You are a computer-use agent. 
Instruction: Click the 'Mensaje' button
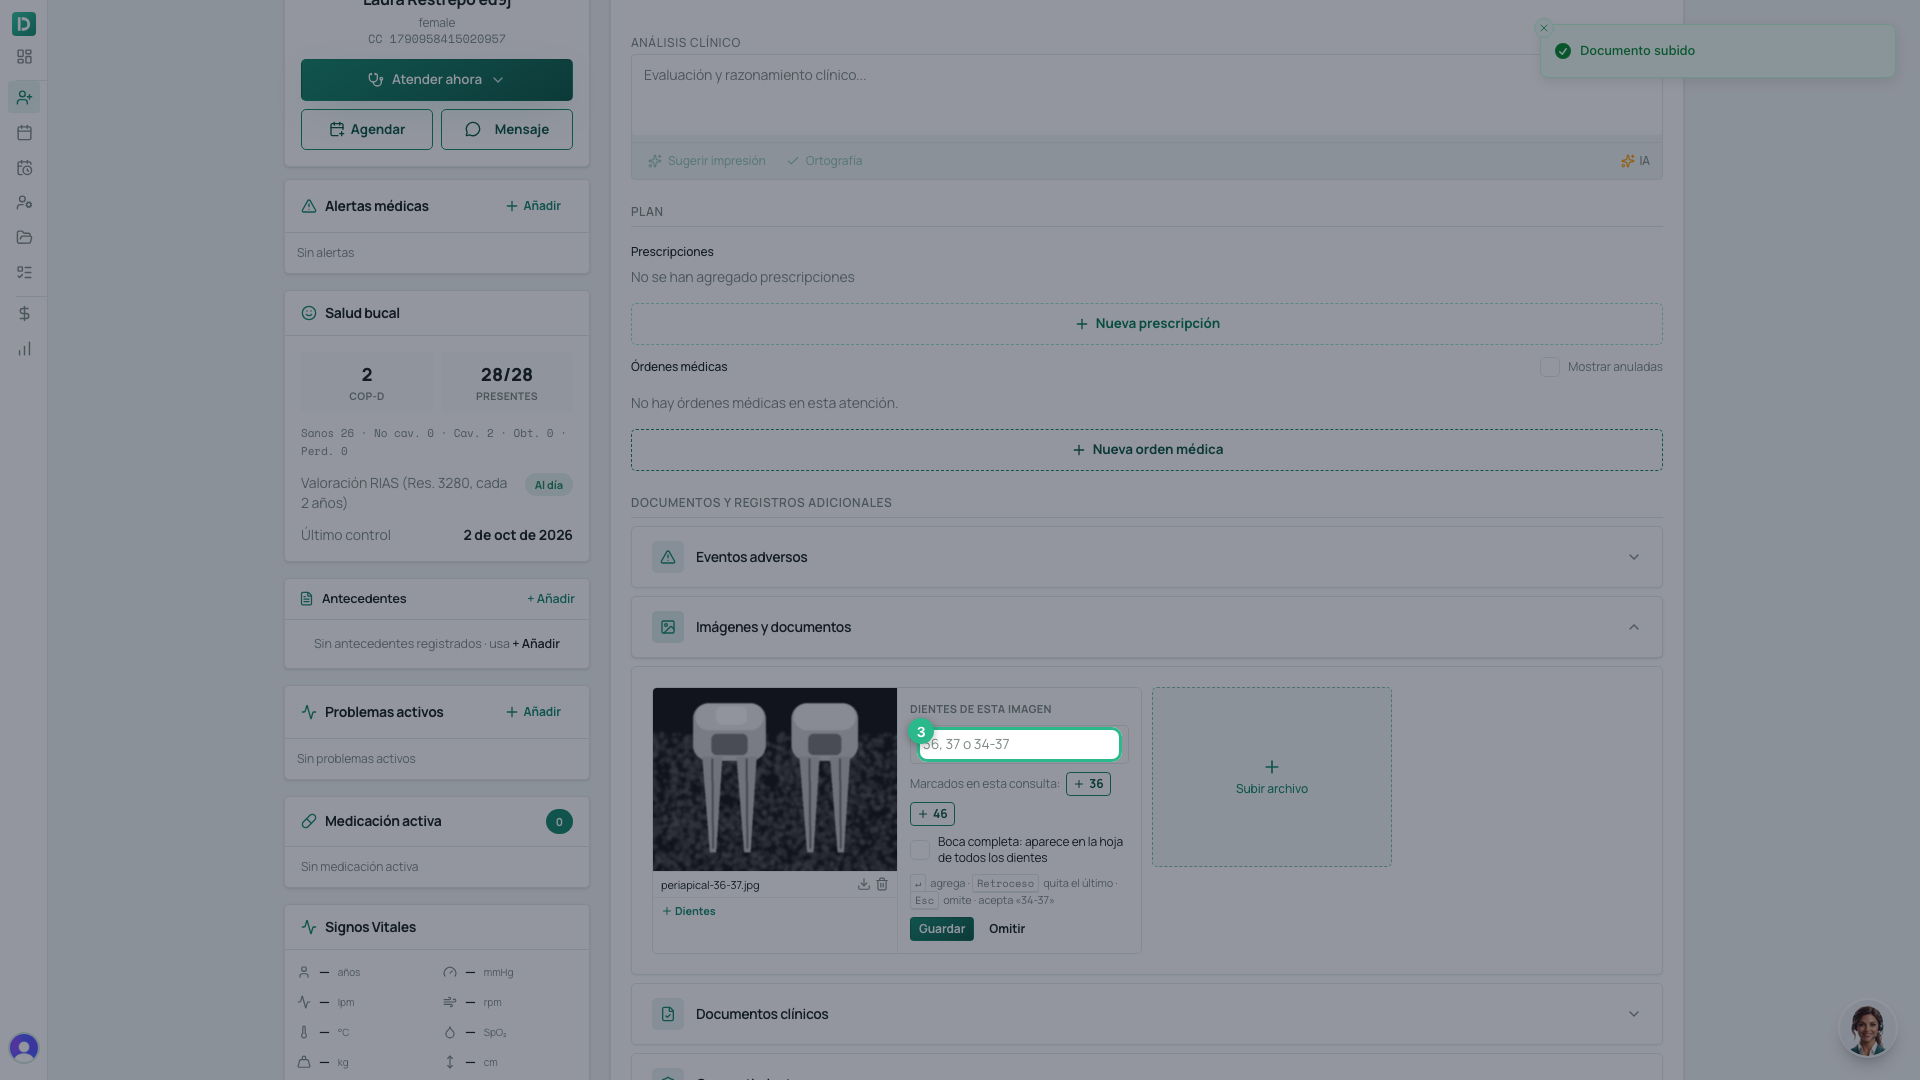click(x=507, y=130)
